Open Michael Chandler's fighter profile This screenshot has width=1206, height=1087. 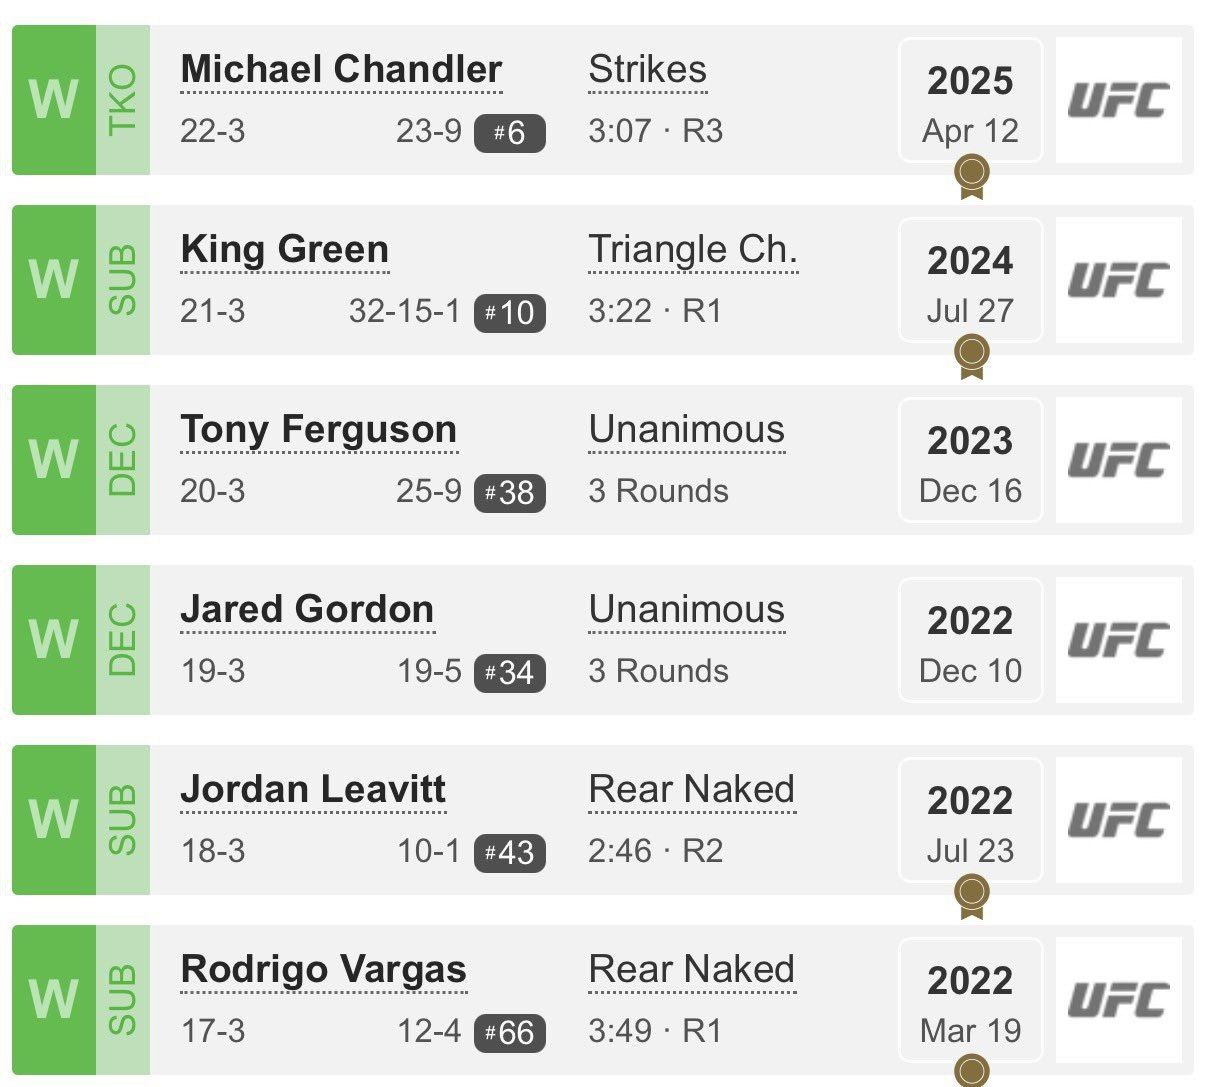click(341, 70)
